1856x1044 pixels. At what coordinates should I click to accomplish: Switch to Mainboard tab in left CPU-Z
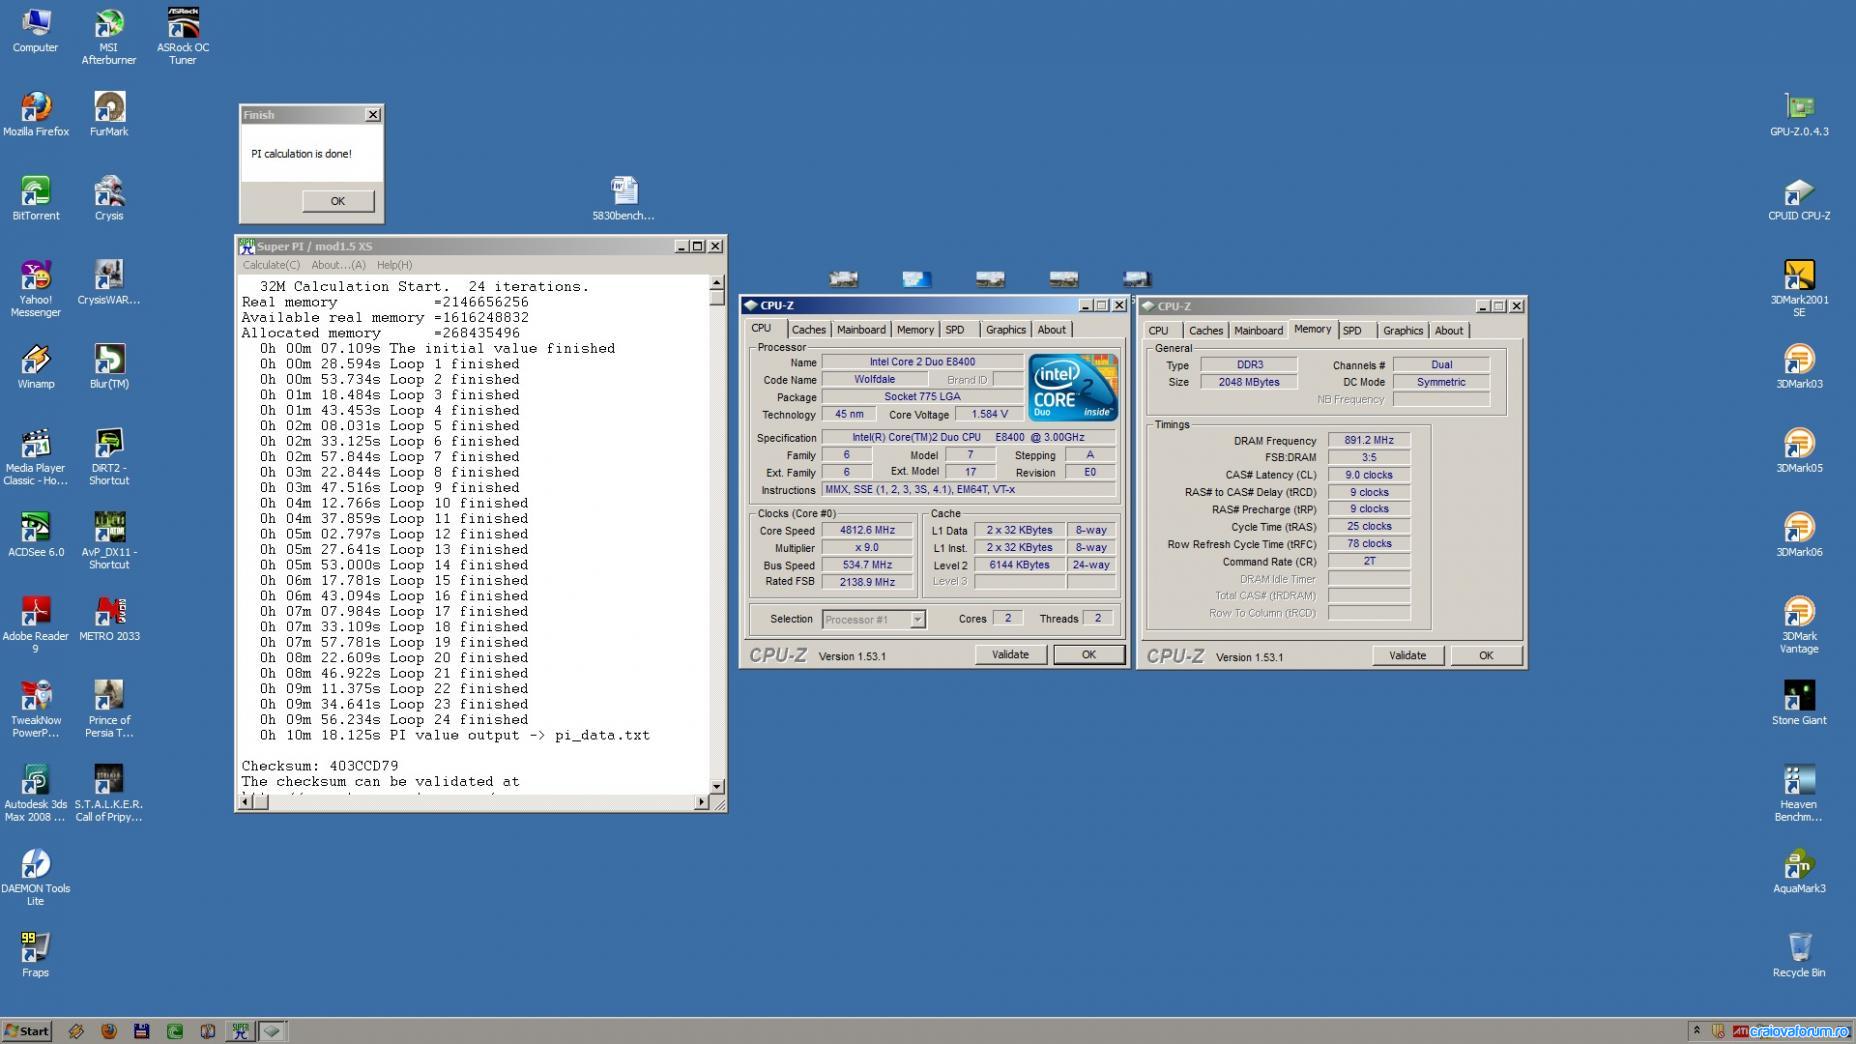coord(861,330)
